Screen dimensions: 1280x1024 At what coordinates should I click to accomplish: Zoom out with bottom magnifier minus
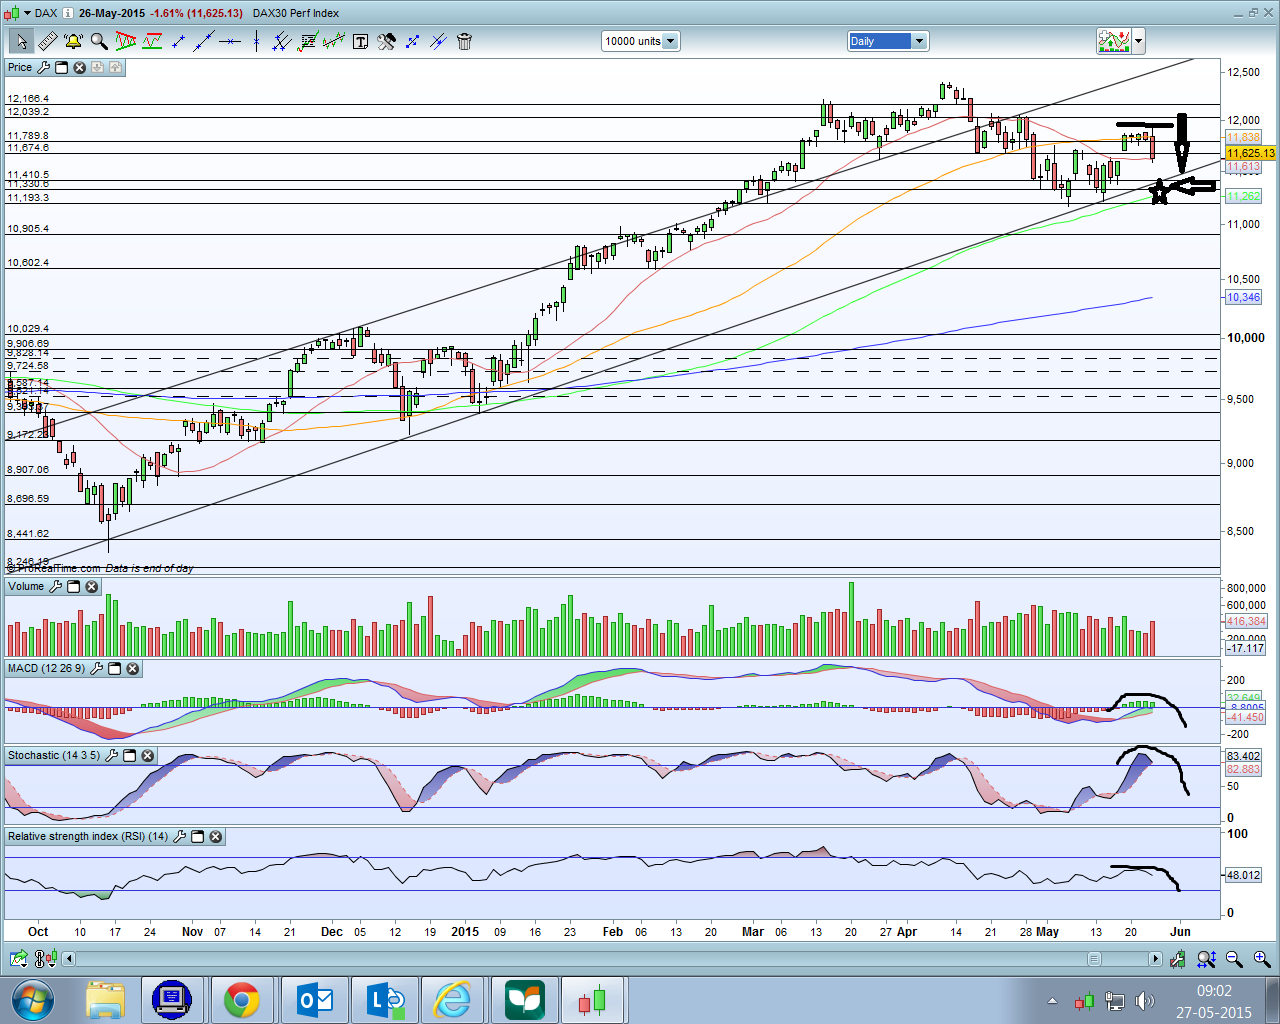pos(1234,959)
